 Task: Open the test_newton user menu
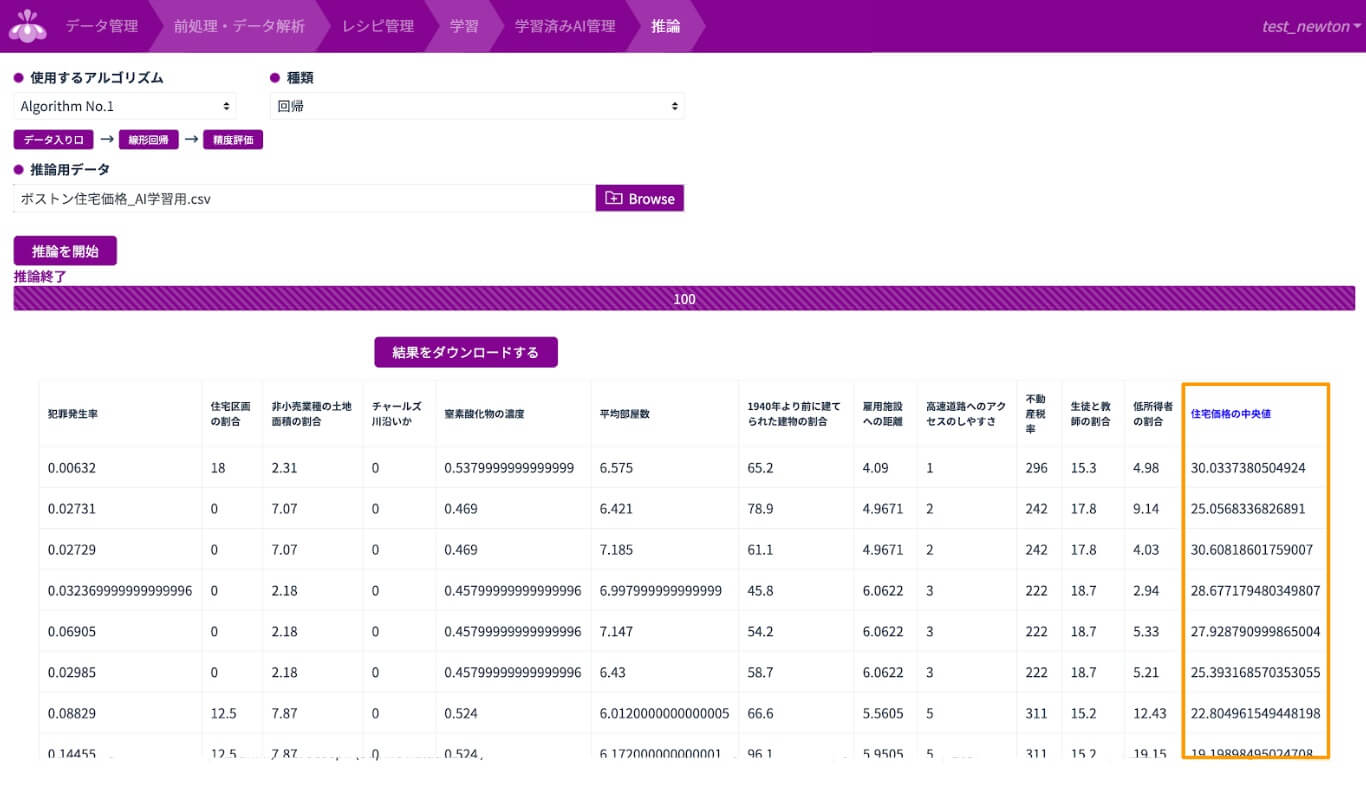1311,27
